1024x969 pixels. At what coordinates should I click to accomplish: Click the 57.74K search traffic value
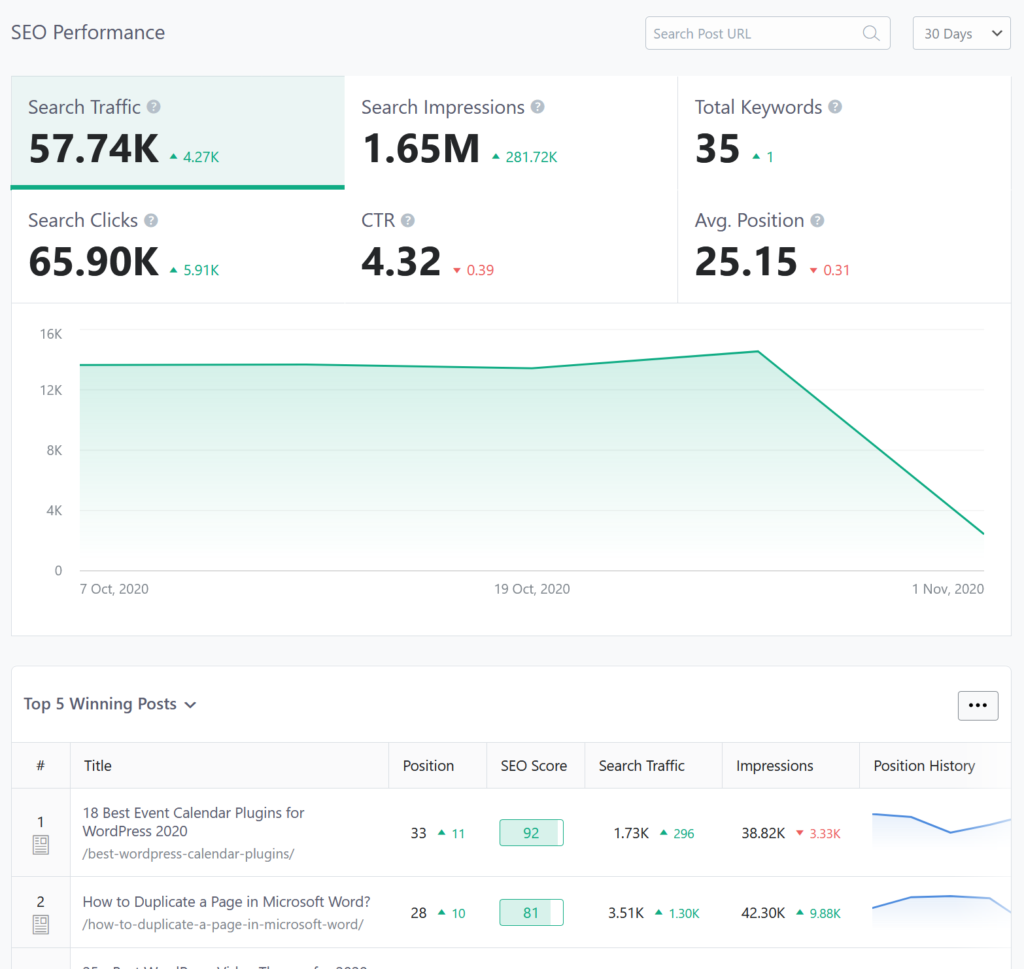pos(93,149)
